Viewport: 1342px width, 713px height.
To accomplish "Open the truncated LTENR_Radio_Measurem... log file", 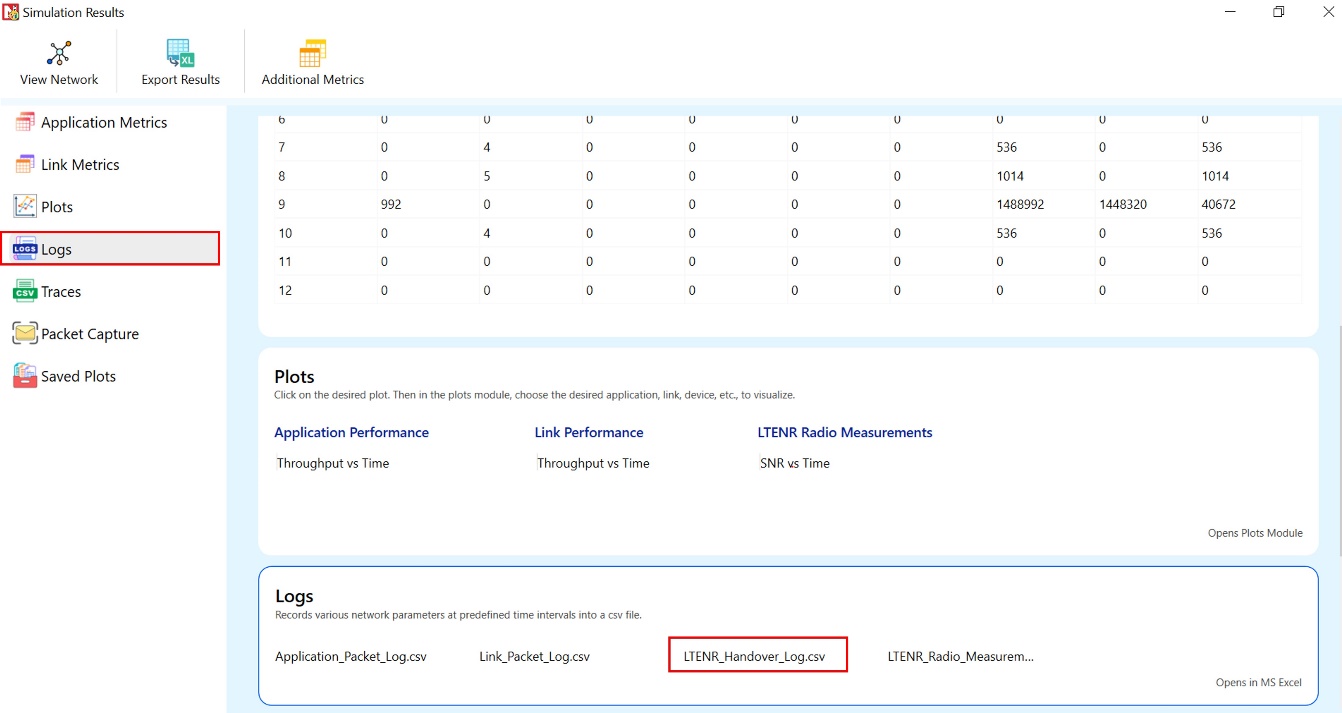I will [960, 657].
